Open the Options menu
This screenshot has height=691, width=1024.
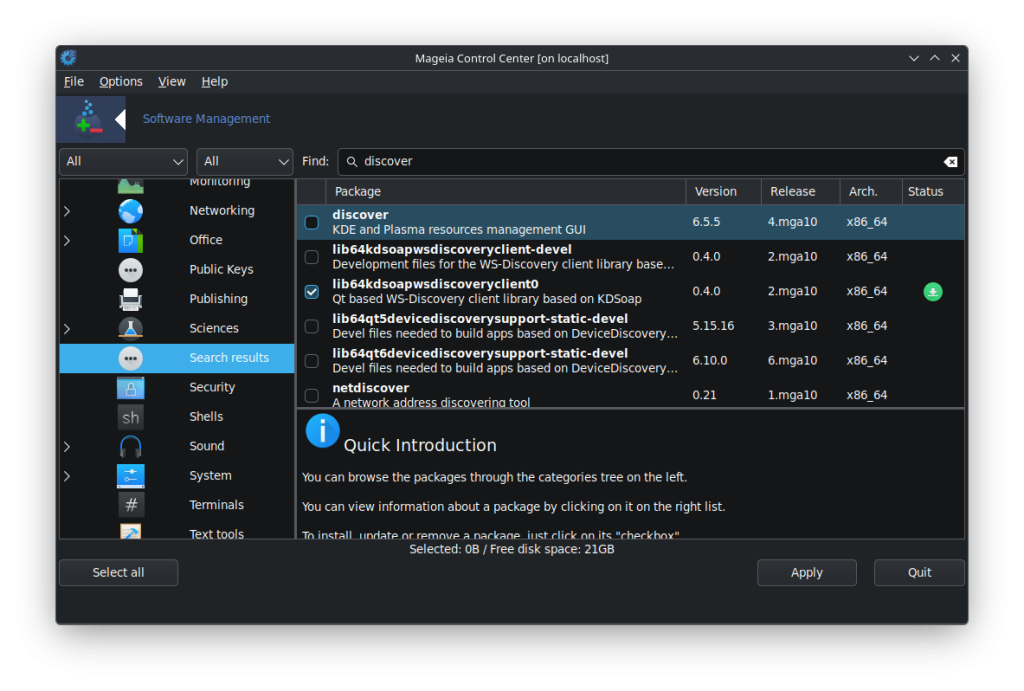121,82
